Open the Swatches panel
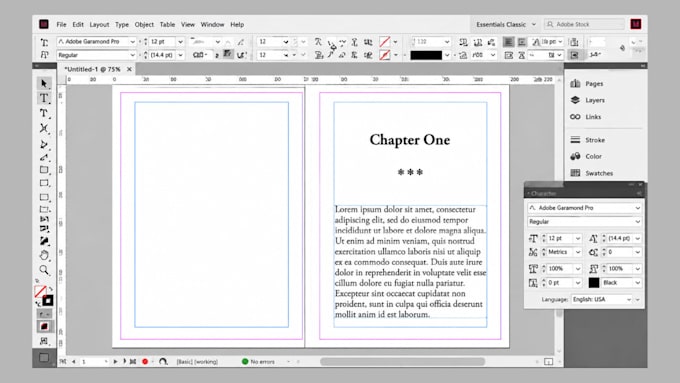Screen dimensions: 680x383 click(x=592, y=173)
